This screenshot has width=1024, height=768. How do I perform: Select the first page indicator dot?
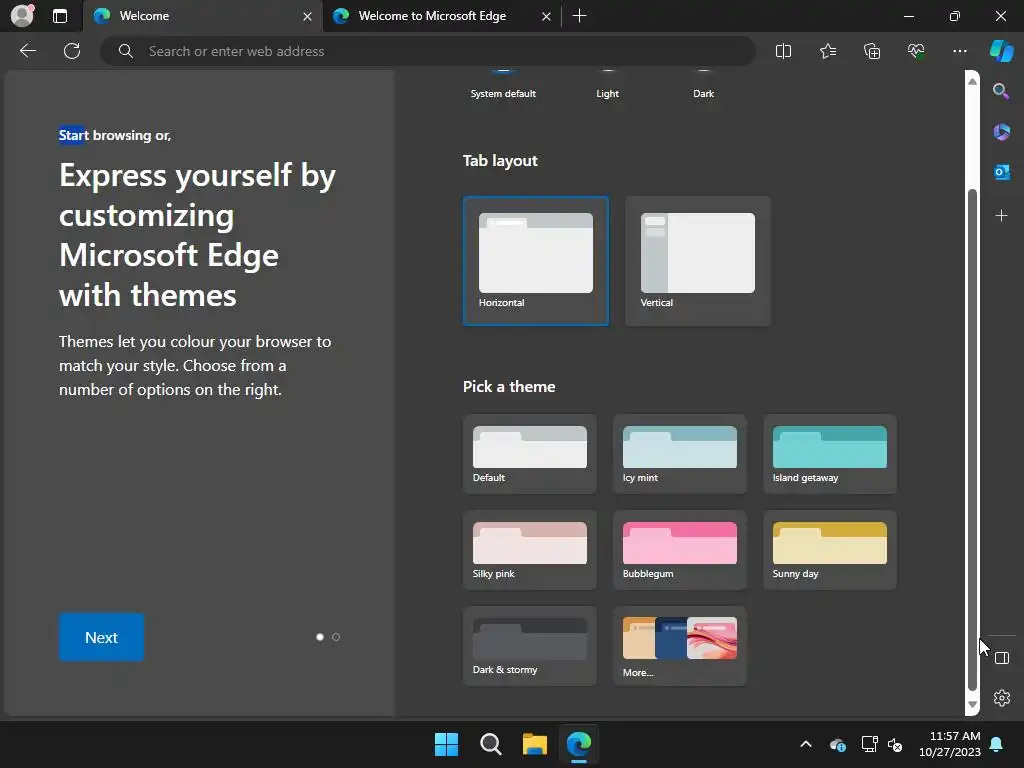pos(320,637)
